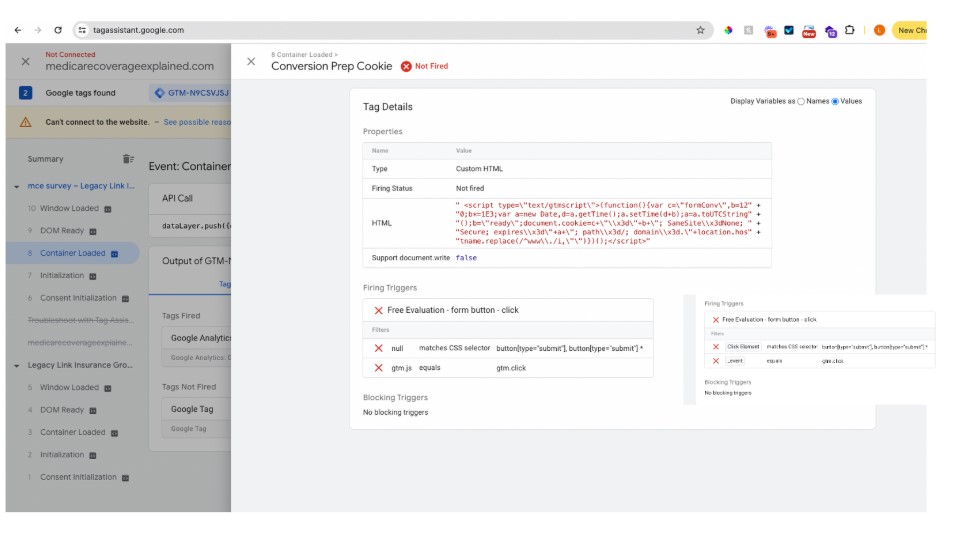Select event 1 Consent Initialization
This screenshot has width=958, height=540.
pyautogui.click(x=78, y=477)
